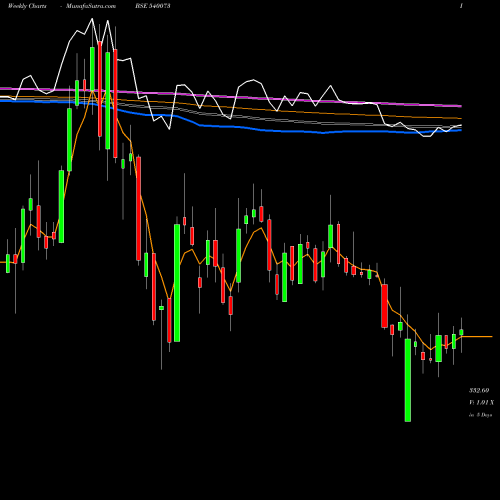Click the 'V: 1.91 X' volume text

pyautogui.click(x=481, y=403)
